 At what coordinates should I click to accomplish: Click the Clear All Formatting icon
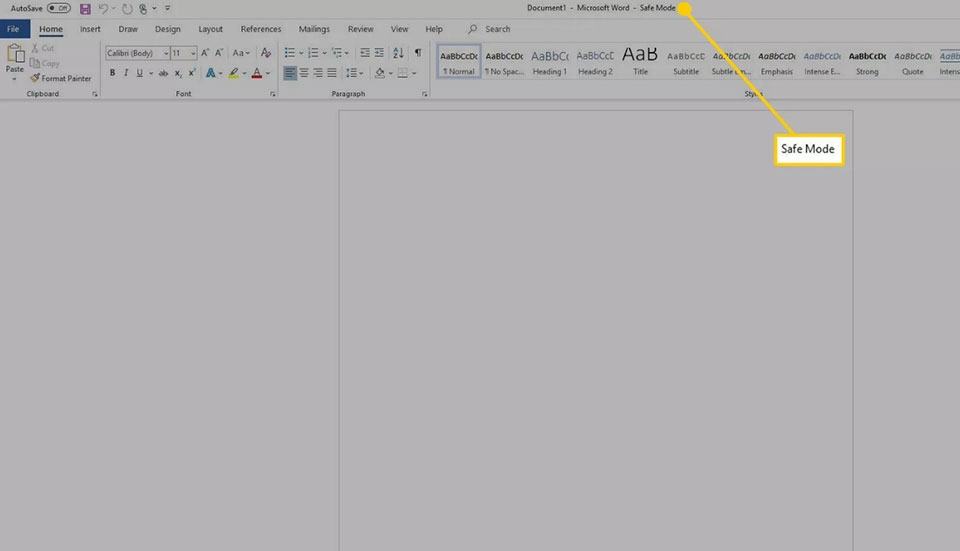(x=266, y=53)
